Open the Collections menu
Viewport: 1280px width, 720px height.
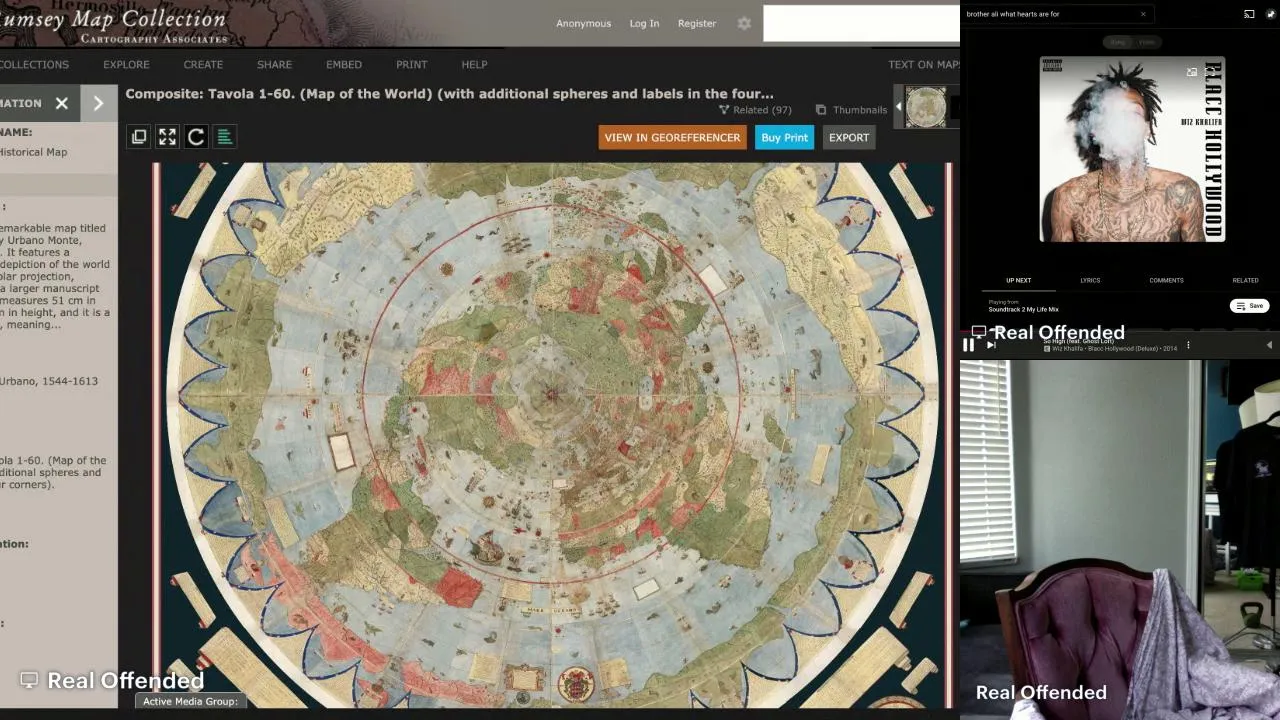coord(34,64)
